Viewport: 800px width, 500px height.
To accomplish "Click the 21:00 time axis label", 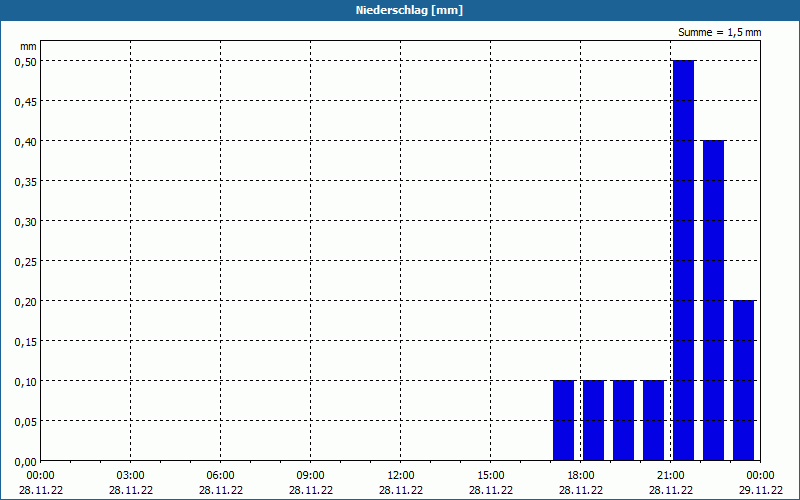I will point(670,476).
